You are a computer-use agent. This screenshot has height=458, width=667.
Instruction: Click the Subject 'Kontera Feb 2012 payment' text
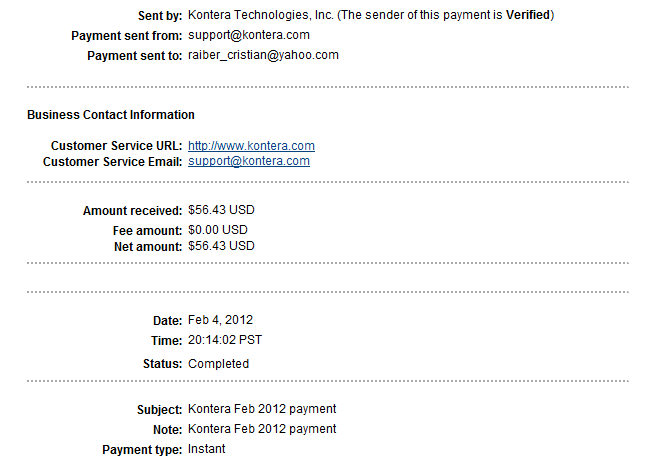262,409
